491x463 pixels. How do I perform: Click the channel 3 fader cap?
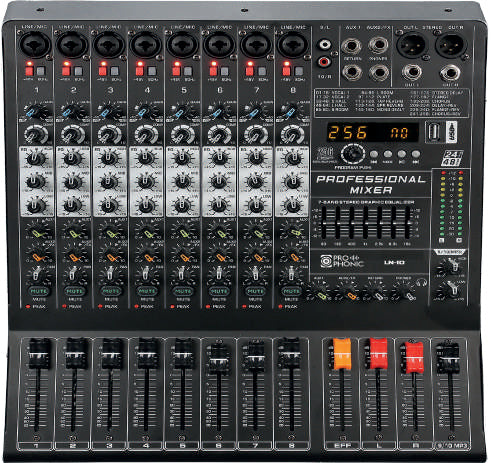click(x=112, y=354)
